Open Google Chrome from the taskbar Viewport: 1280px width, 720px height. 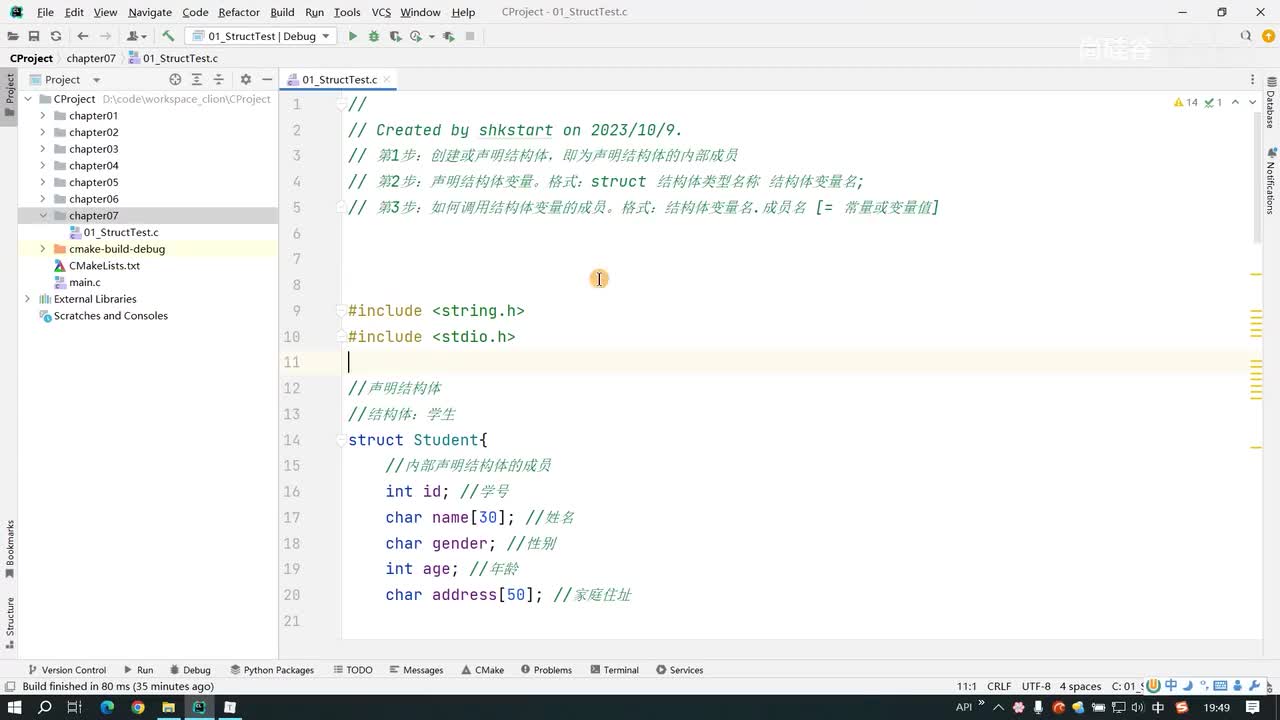(137, 707)
